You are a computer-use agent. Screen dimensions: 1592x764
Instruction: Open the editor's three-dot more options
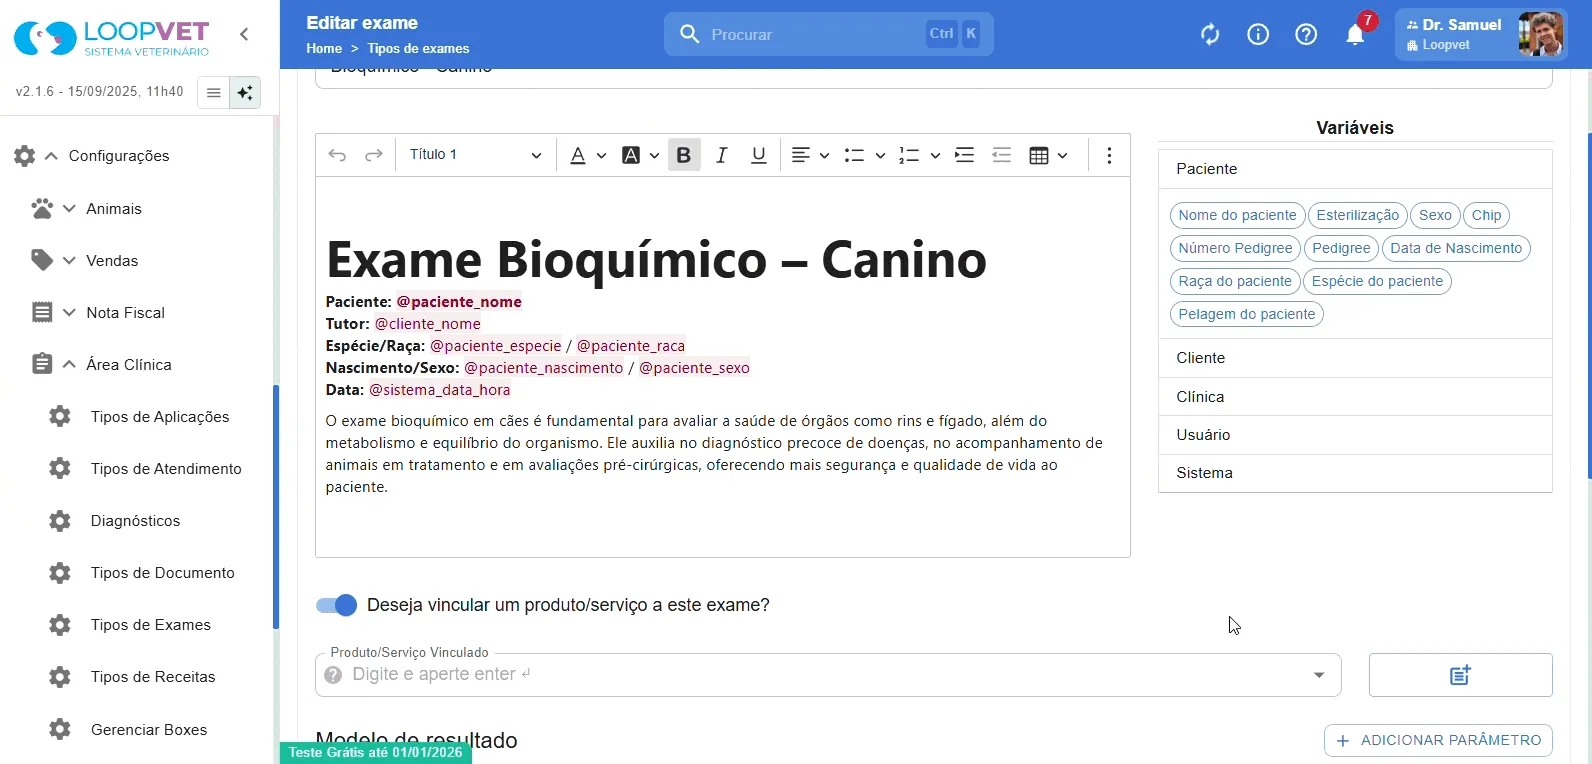(1109, 155)
